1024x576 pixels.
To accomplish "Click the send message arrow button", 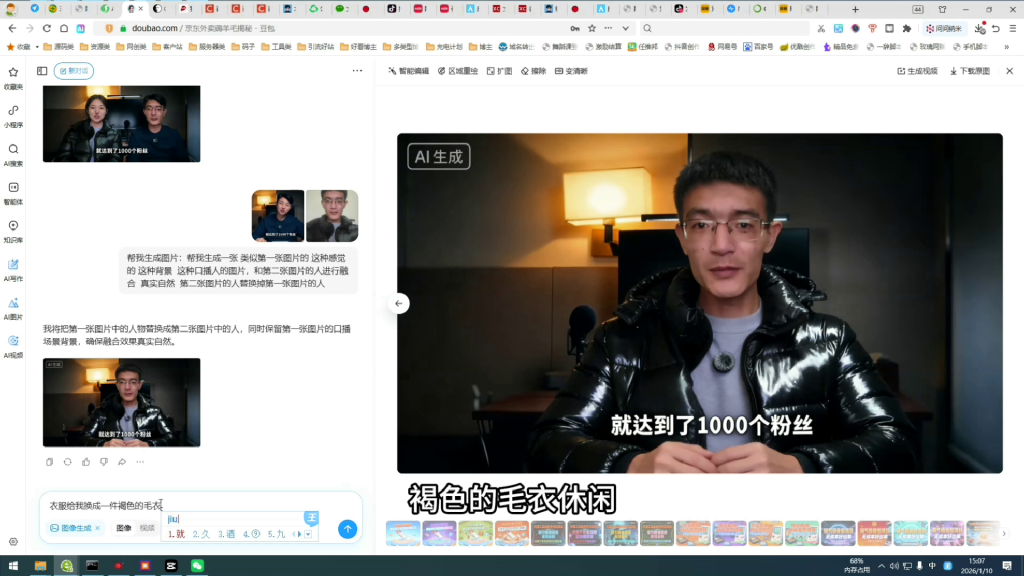I will (x=347, y=529).
